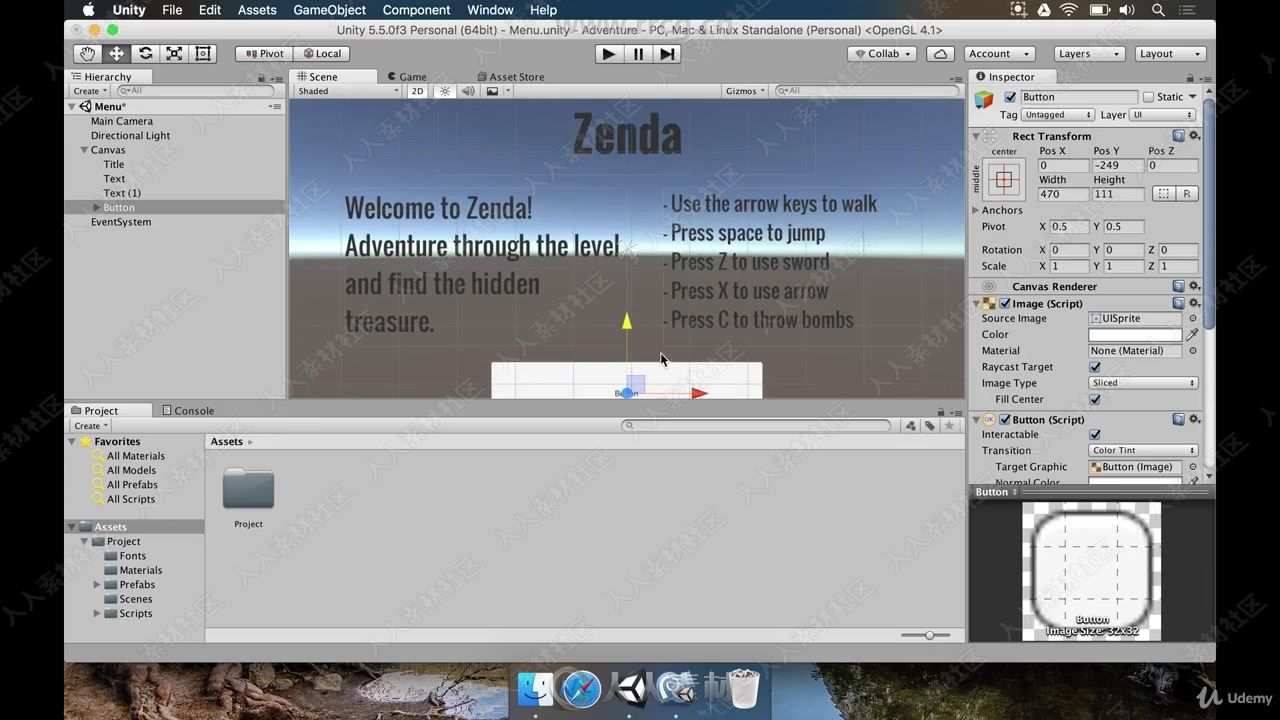Select the Rect transform tool

[203, 54]
